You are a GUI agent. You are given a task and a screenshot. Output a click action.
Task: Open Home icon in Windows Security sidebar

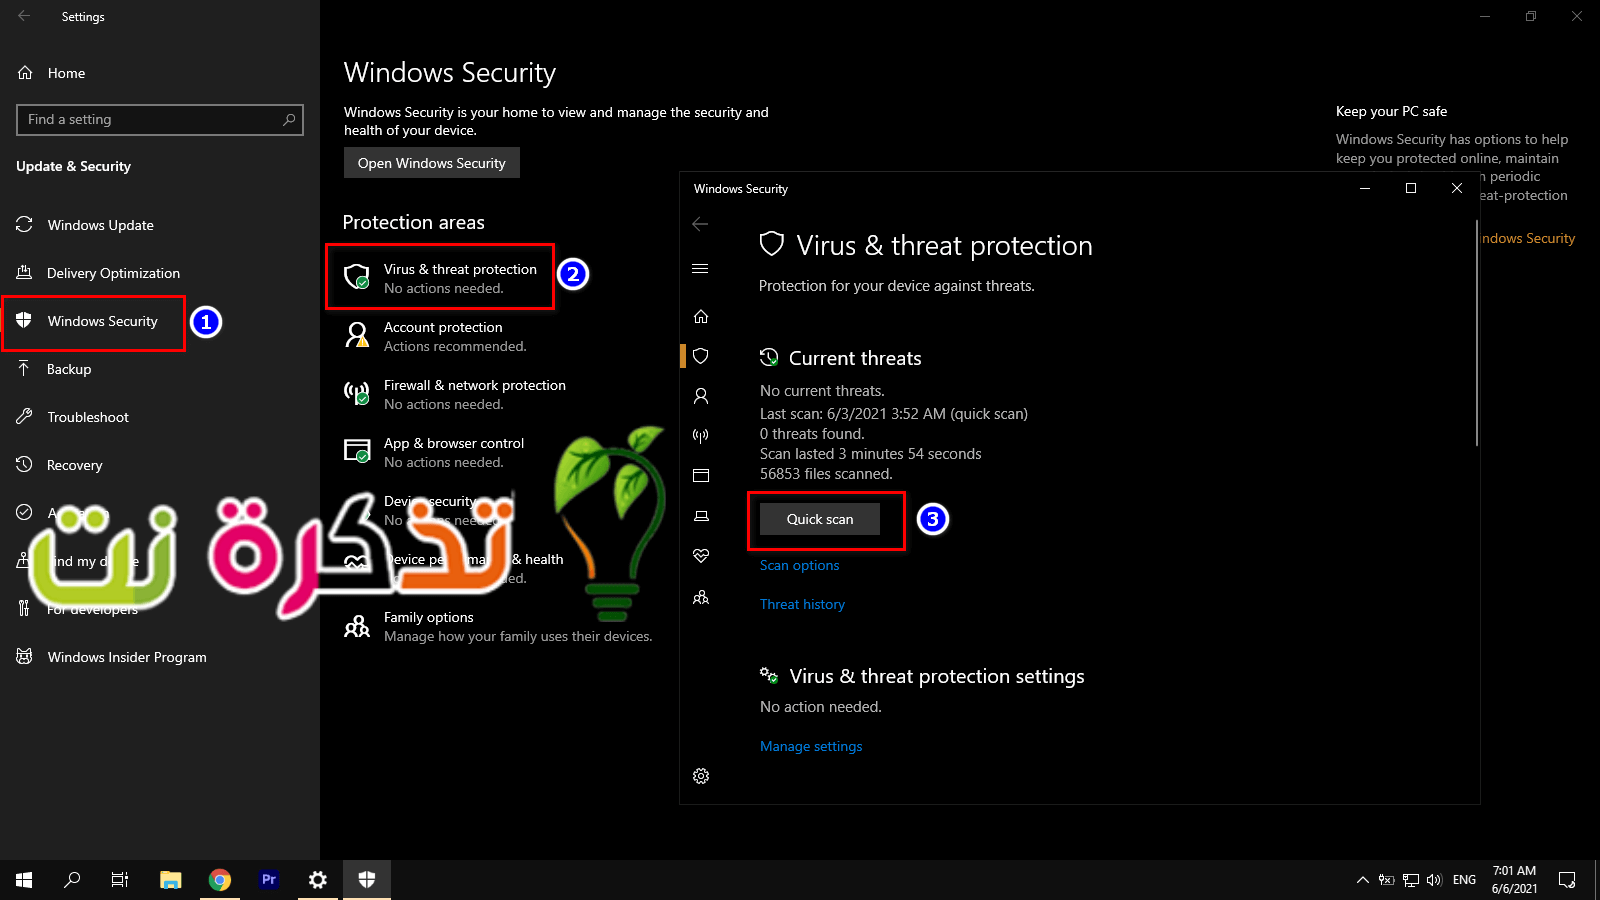point(701,317)
